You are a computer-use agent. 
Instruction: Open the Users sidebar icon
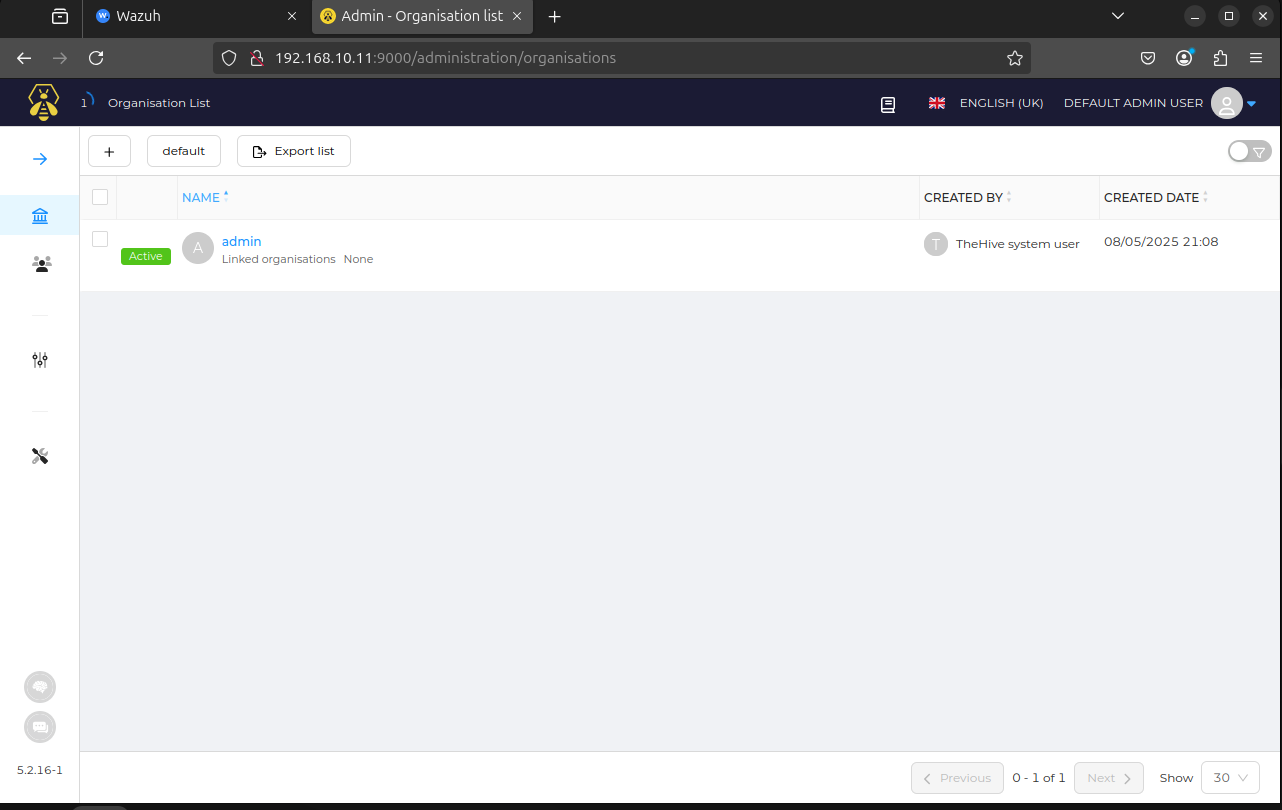[41, 264]
